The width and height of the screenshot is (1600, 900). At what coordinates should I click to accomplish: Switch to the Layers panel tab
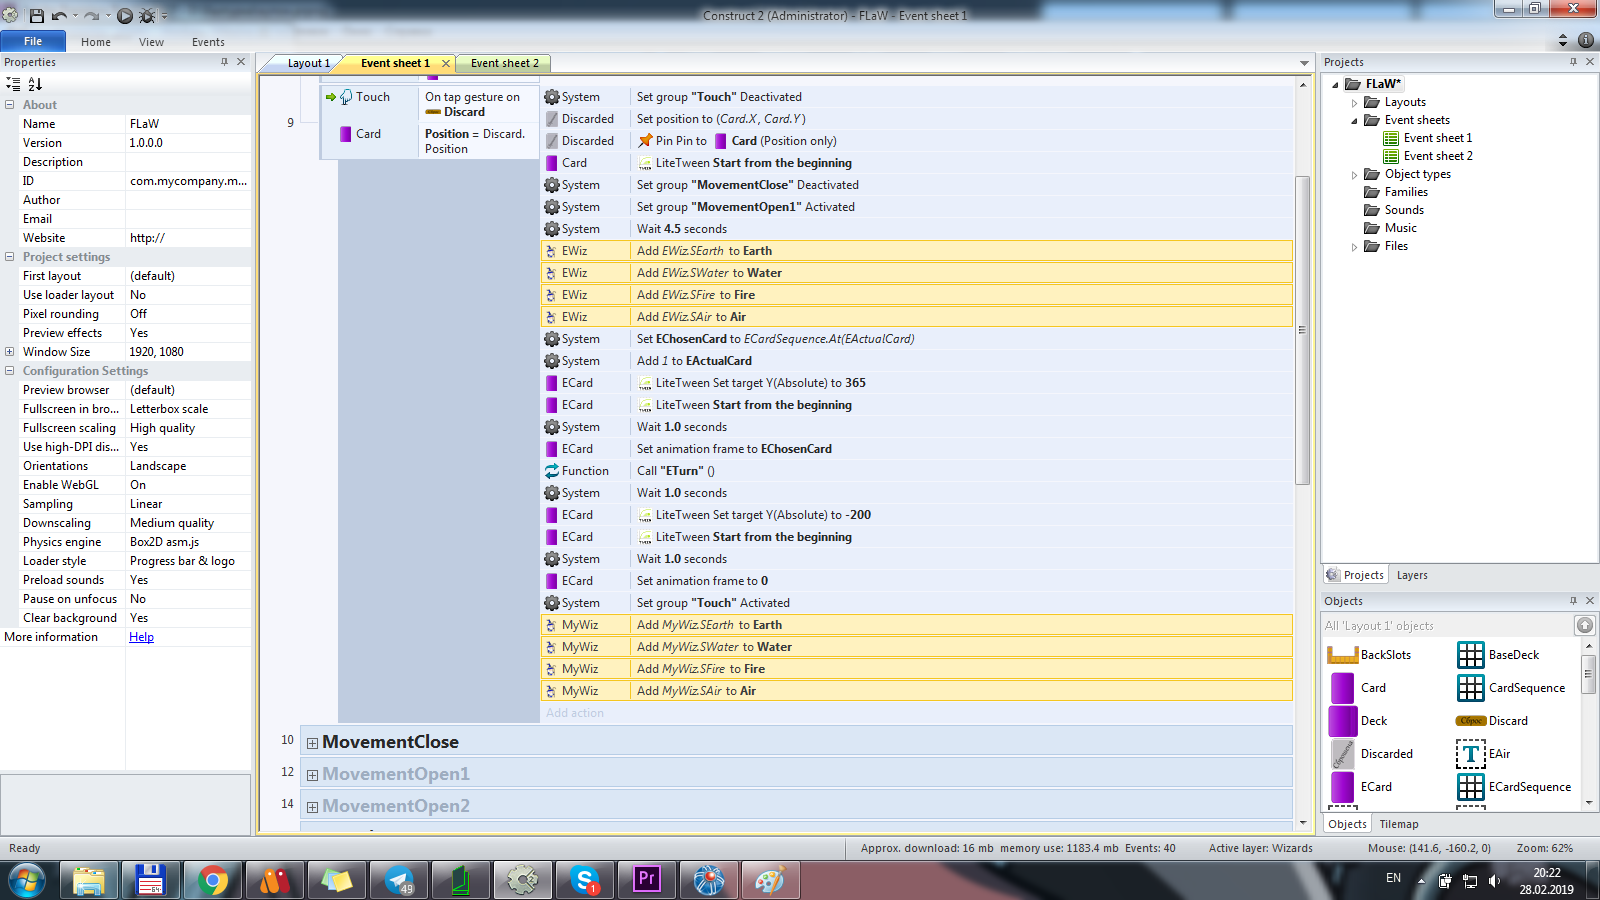(x=1412, y=575)
